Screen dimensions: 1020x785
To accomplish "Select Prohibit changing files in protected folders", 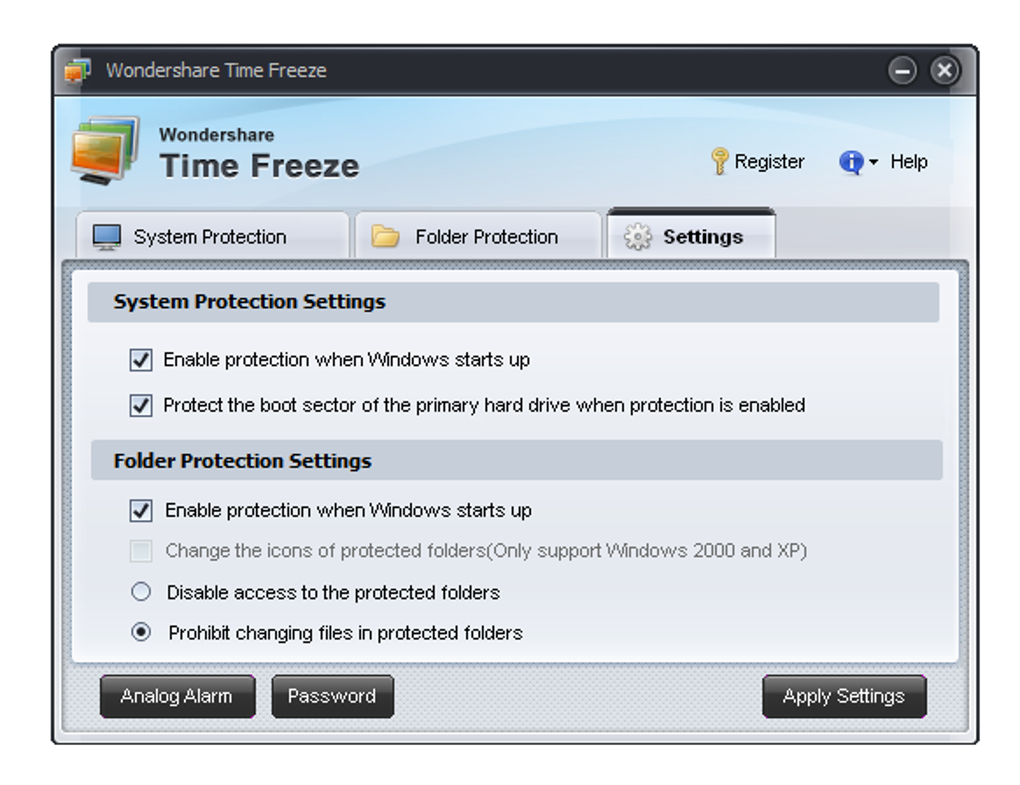I will [x=141, y=632].
